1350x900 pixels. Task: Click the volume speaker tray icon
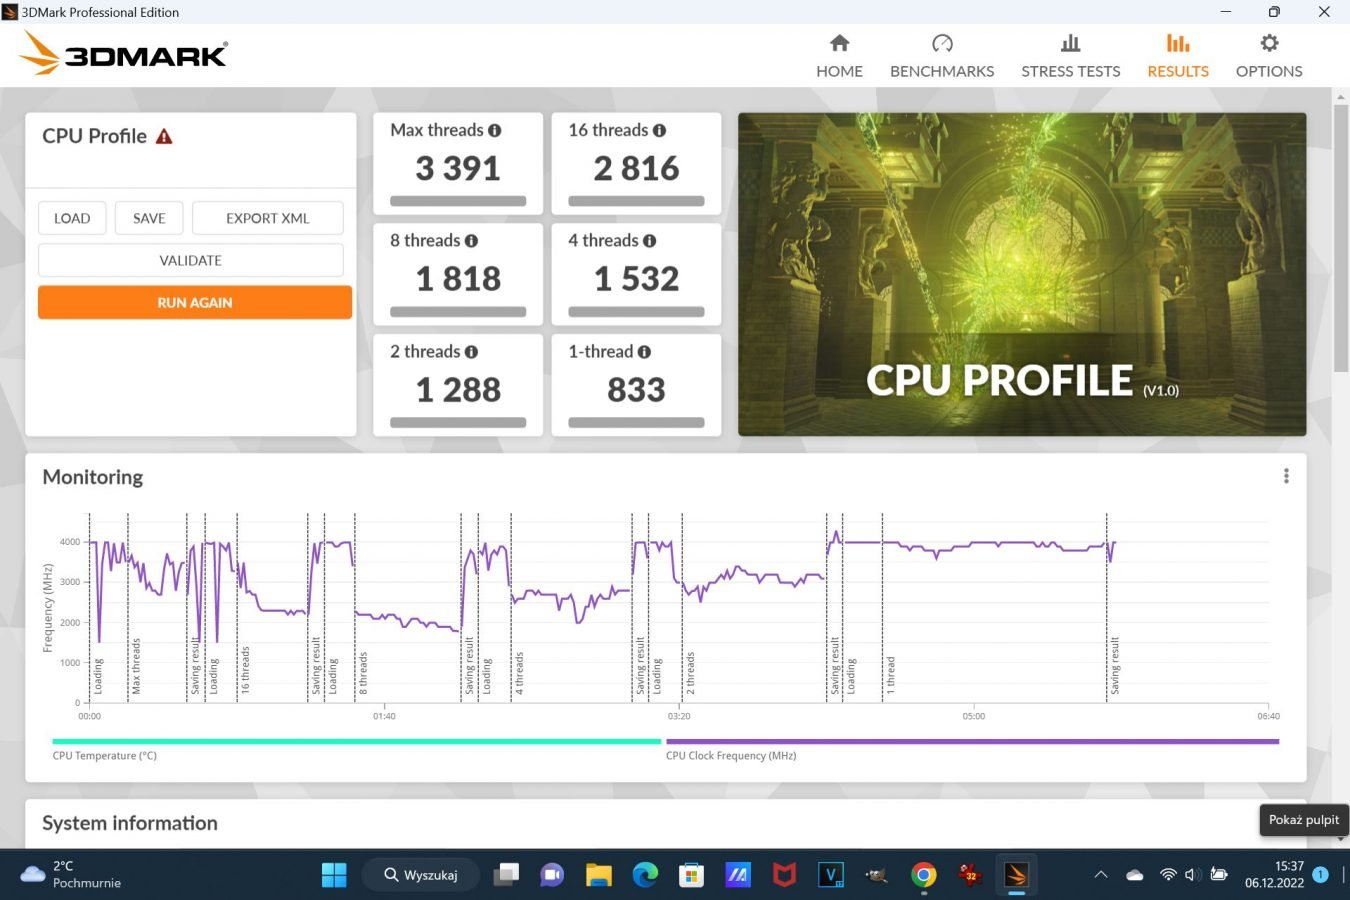coord(1192,875)
